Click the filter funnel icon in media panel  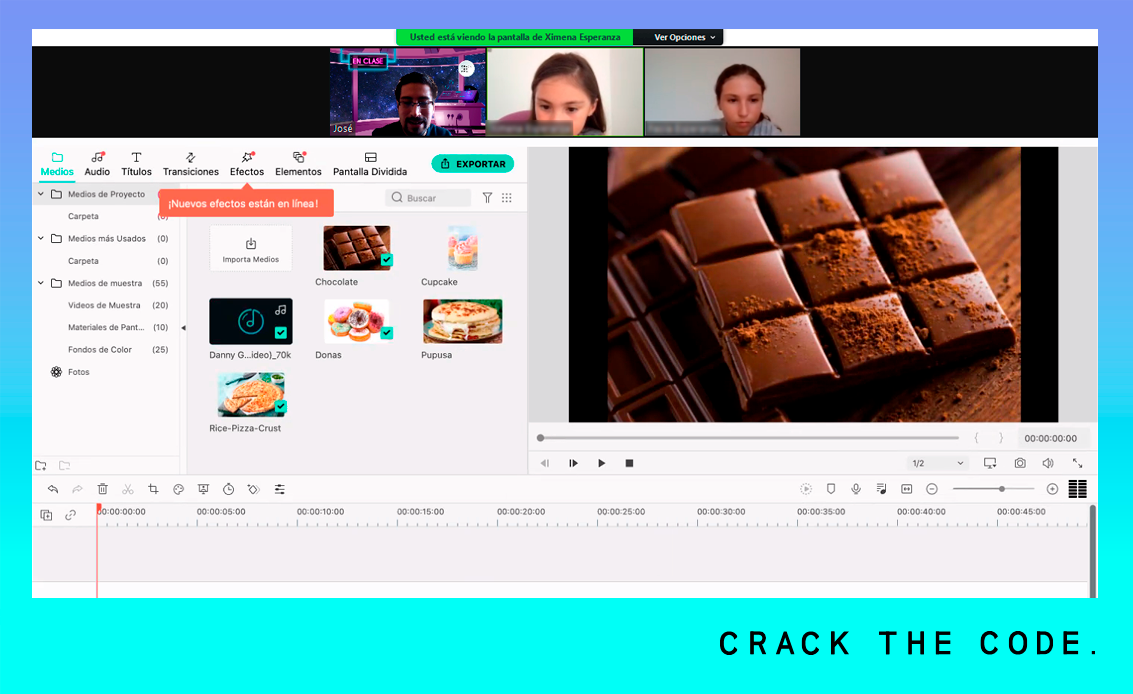click(x=488, y=197)
